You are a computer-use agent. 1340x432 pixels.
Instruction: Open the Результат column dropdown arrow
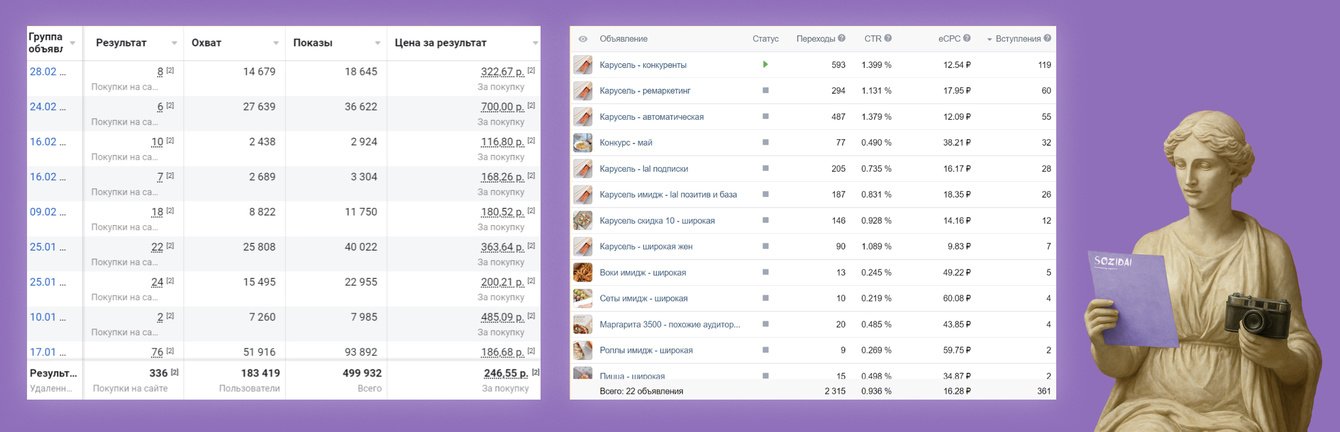click(175, 44)
